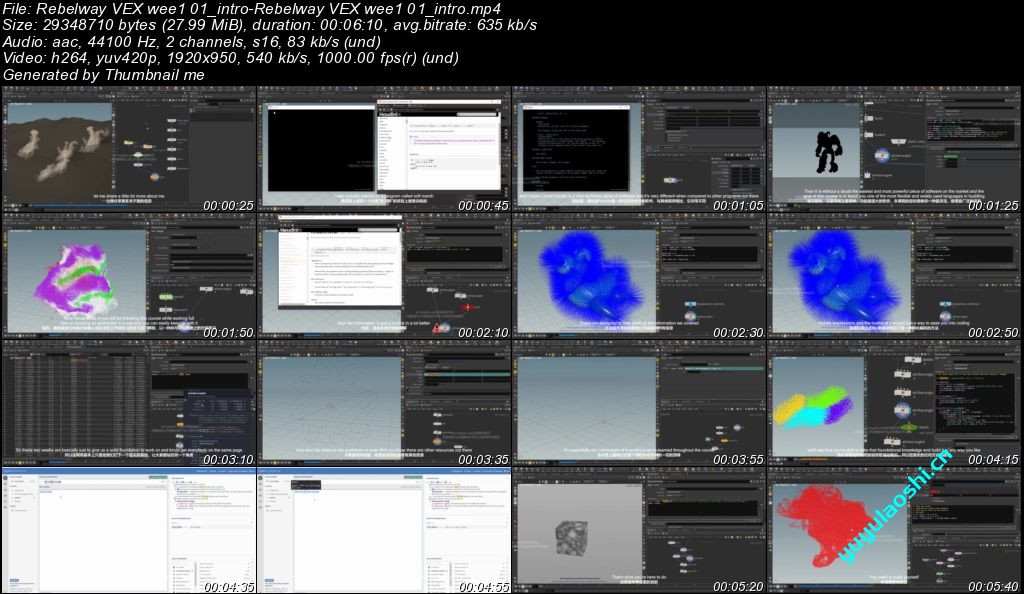This screenshot has height=594, width=1024.
Task: Open the robot silhouette frame at 00:01:25
Action: [x=894, y=149]
